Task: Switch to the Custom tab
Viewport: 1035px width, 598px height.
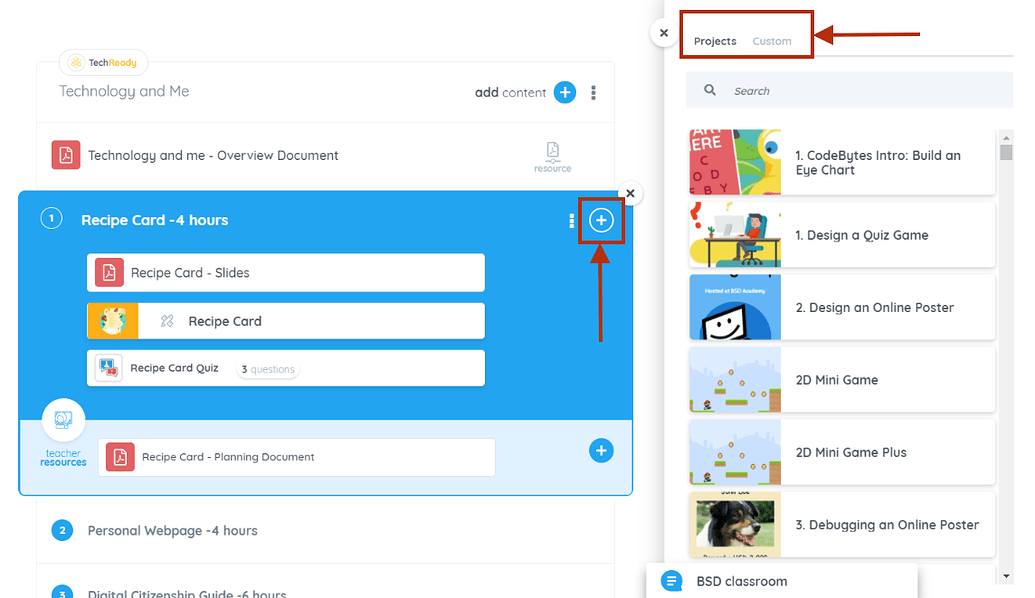Action: coord(771,41)
